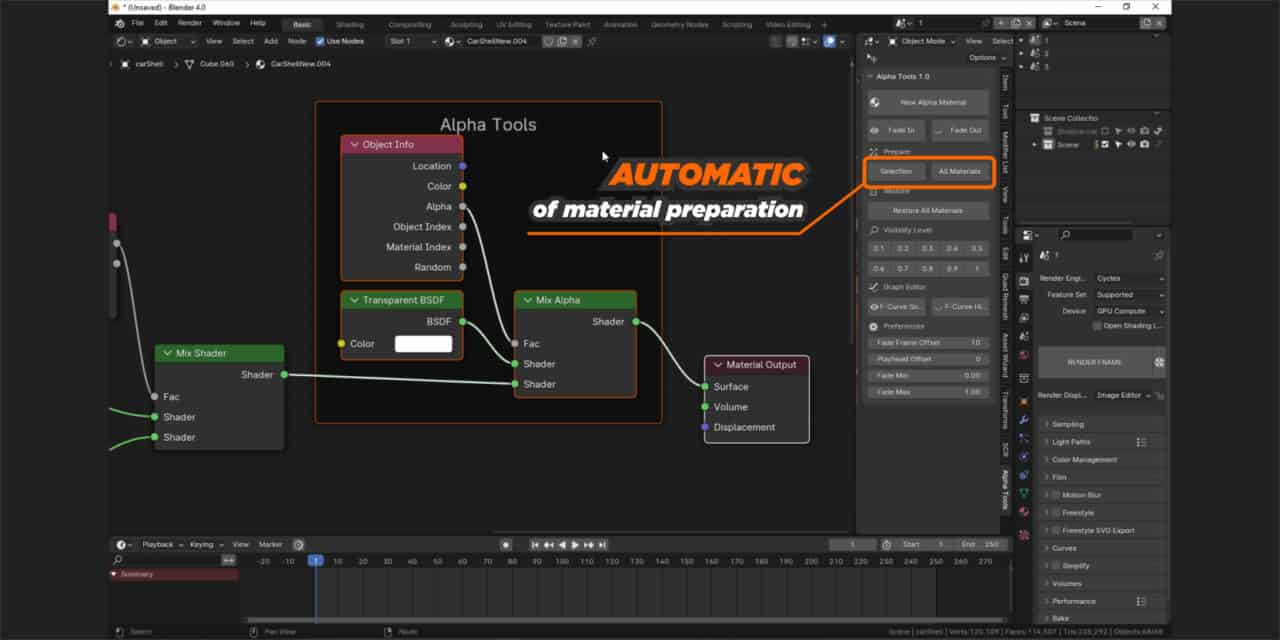Viewport: 1280px width, 640px height.
Task: Switch to the Geometry Nodes workspace tab
Action: tap(679, 24)
